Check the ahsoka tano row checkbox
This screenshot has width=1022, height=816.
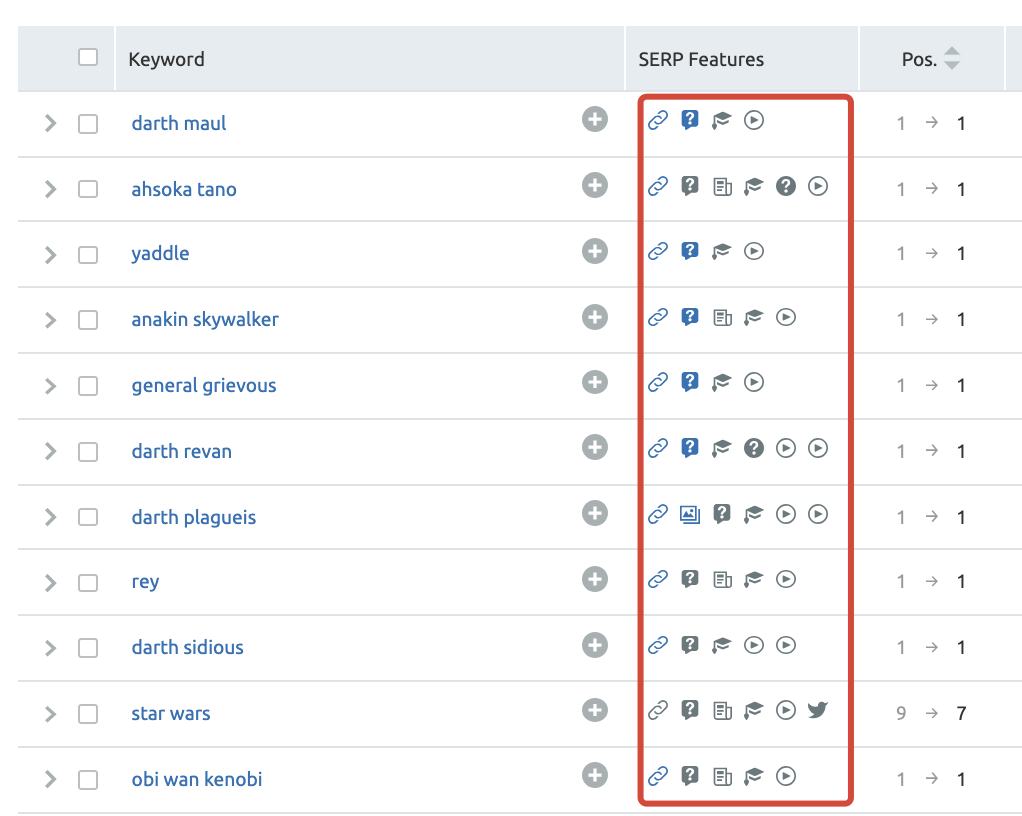coord(88,189)
